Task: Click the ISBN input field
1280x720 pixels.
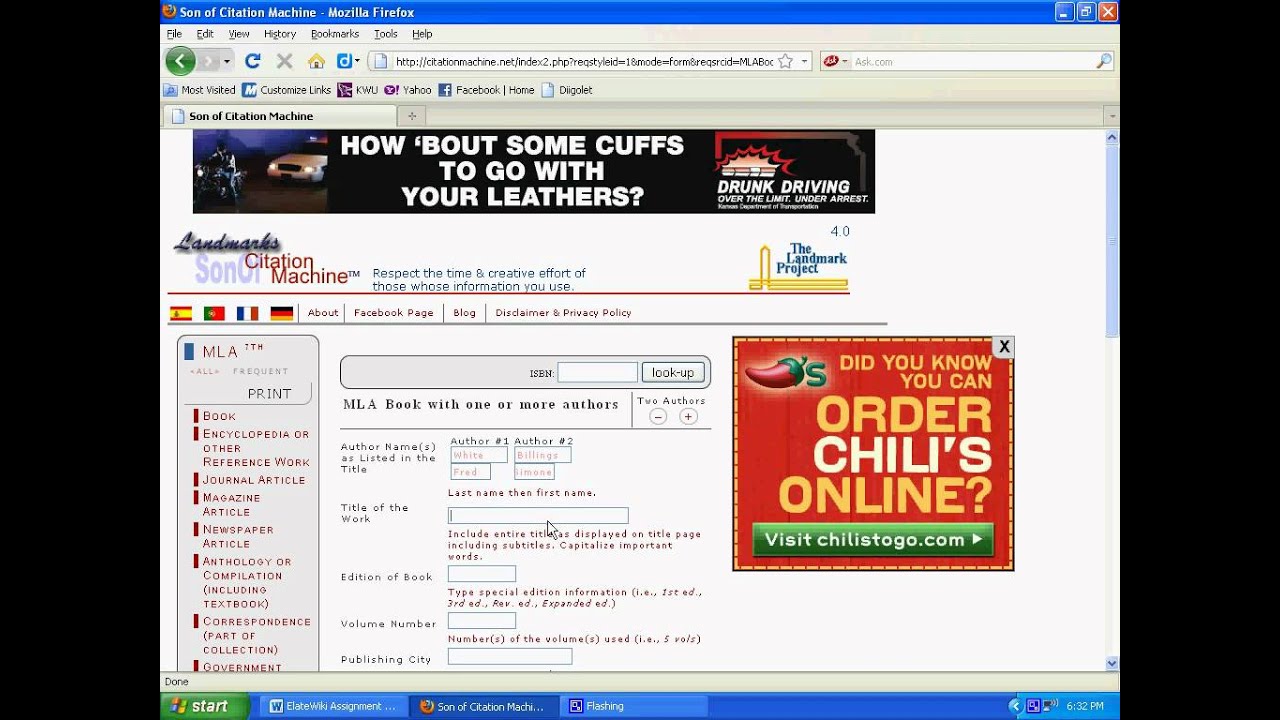Action: coord(597,373)
